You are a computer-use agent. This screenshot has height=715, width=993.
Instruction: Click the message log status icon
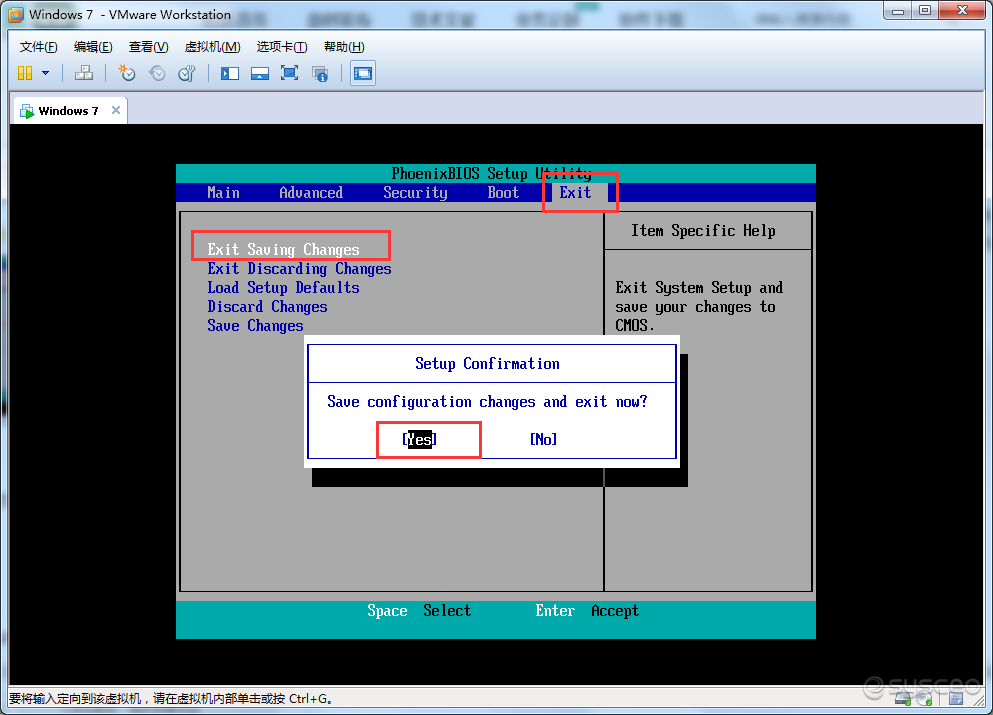(956, 699)
